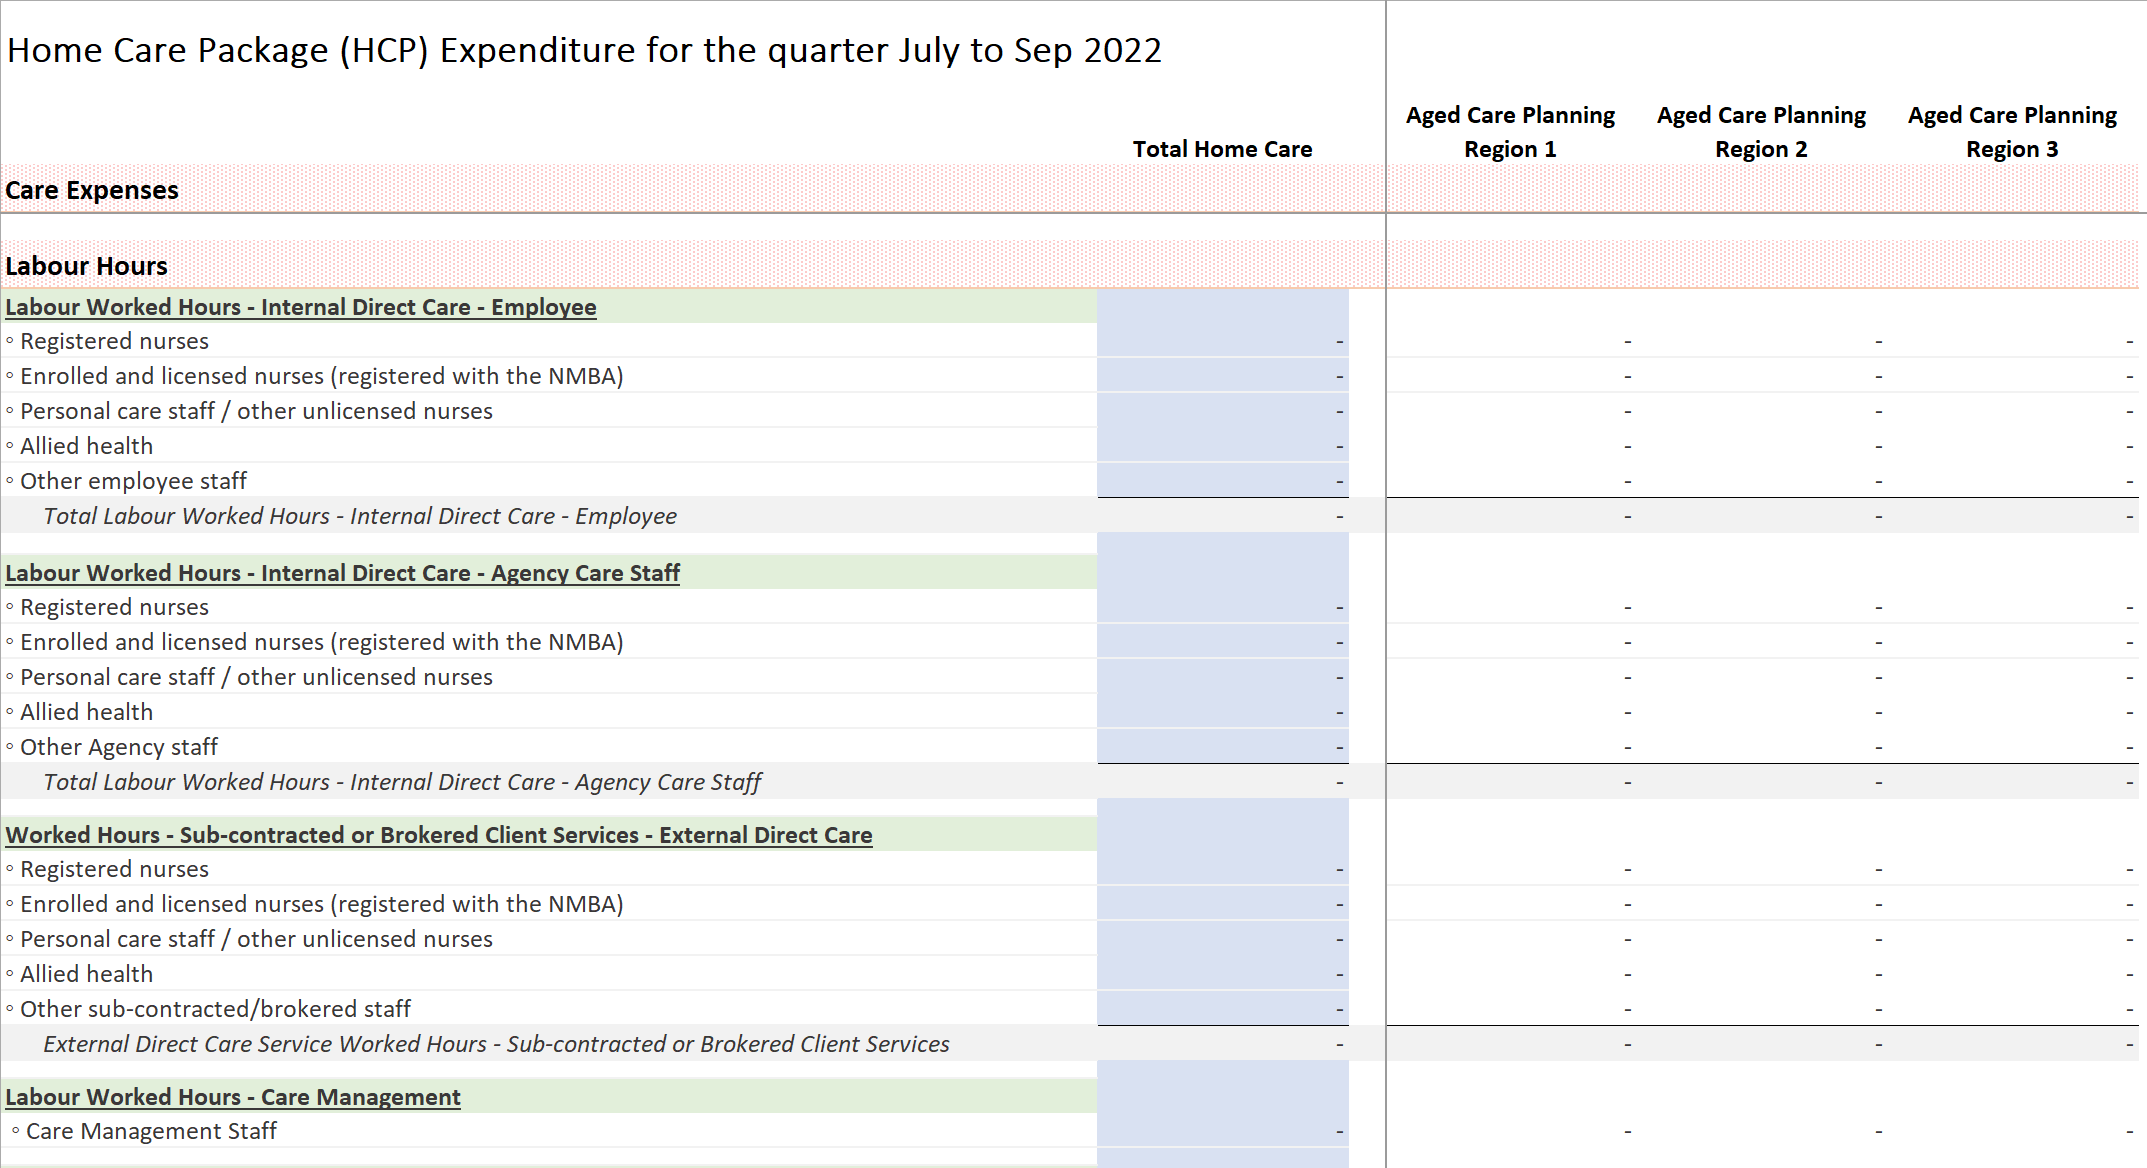This screenshot has height=1168, width=2147.
Task: Select the spreadsheet title Home Care Package Expenditure
Action: click(585, 50)
